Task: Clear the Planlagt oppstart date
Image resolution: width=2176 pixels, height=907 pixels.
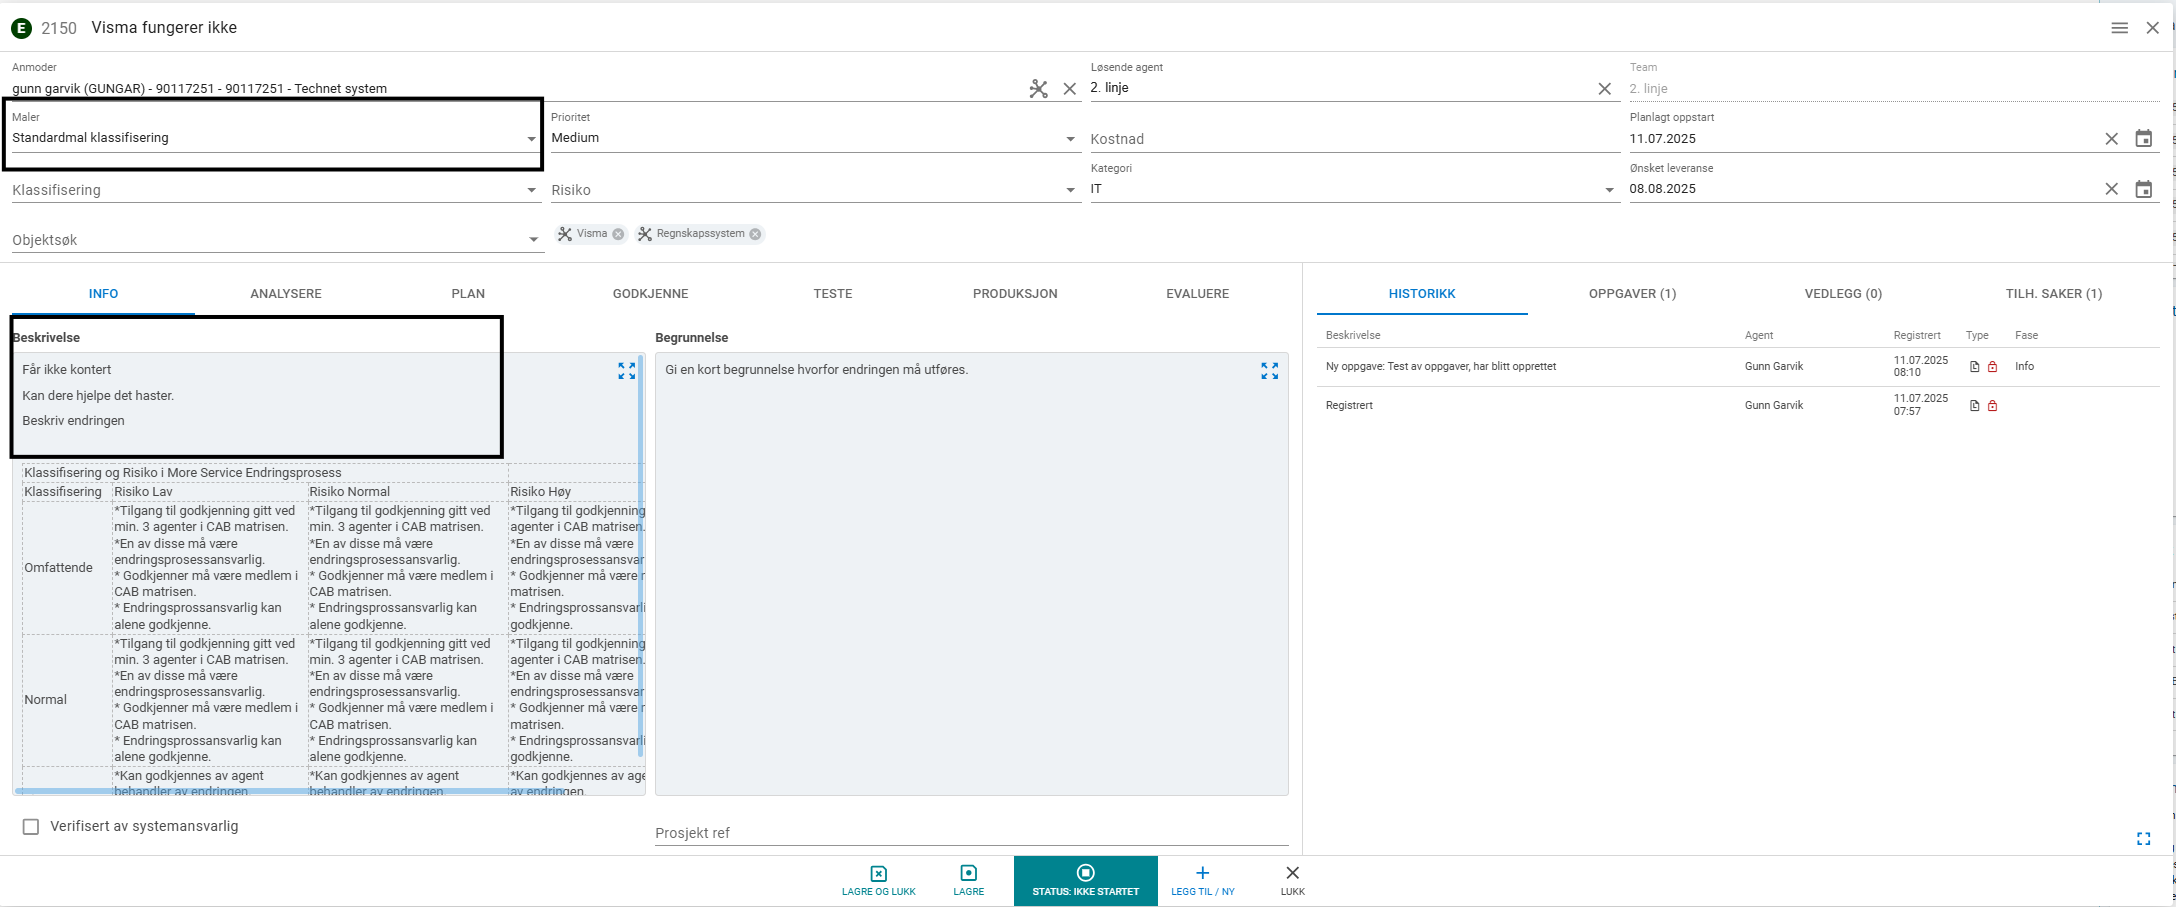Action: (x=2112, y=139)
